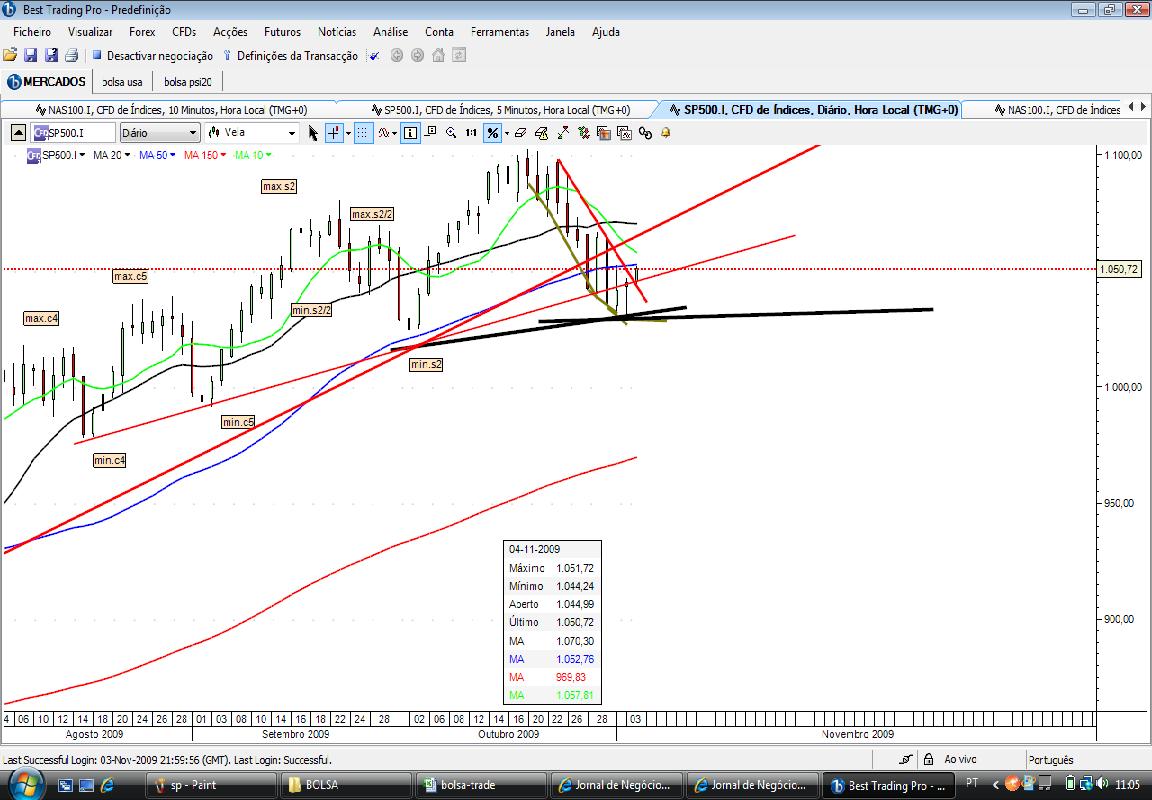Open SP500.I legend dropdown
Image resolution: width=1152 pixels, height=800 pixels.
point(82,155)
